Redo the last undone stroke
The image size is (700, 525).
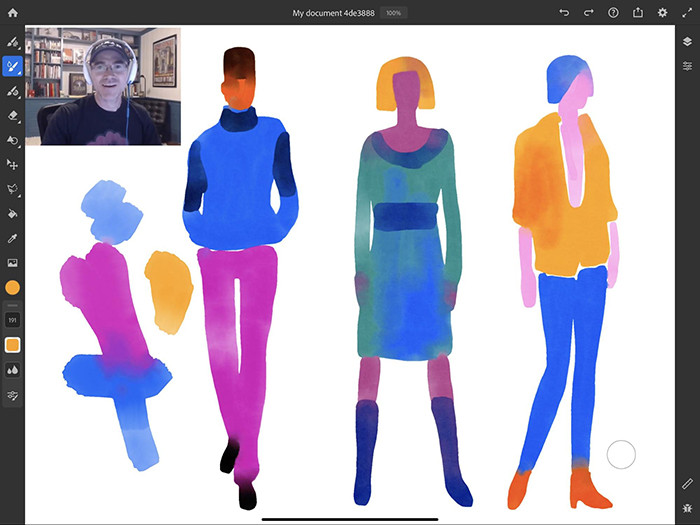tap(589, 13)
